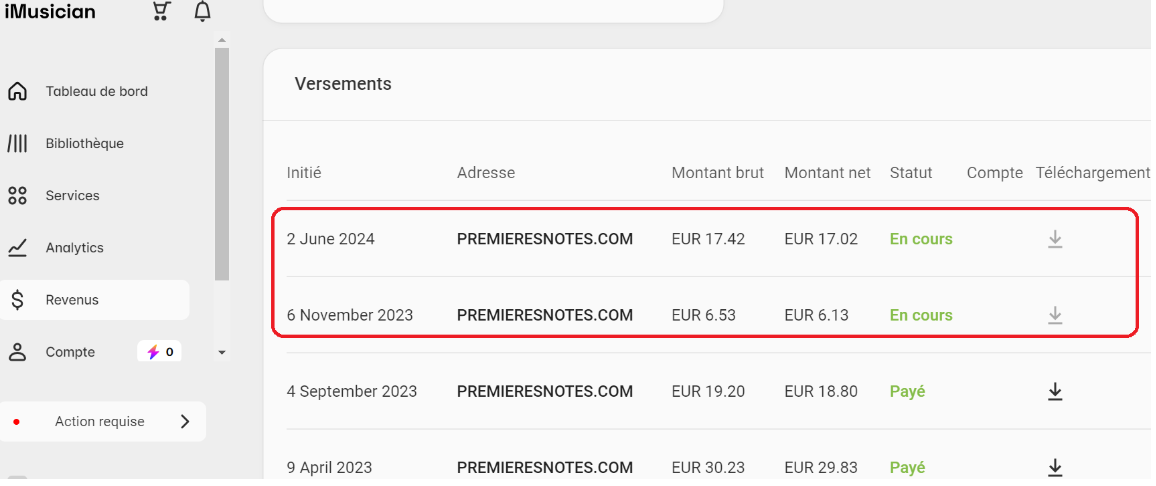Download the 4 September 2023 payment statement
The width and height of the screenshot is (1156, 486).
point(1055,392)
